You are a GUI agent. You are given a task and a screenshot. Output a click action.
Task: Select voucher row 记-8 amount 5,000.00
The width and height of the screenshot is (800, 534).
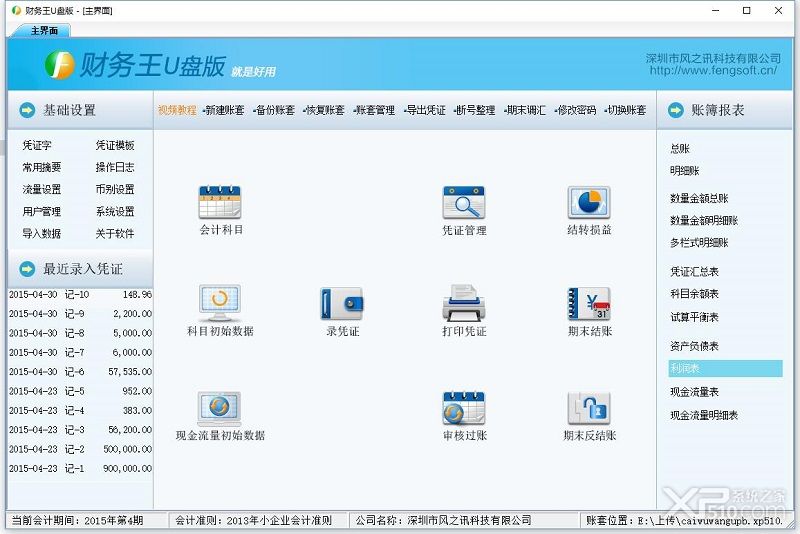click(80, 333)
